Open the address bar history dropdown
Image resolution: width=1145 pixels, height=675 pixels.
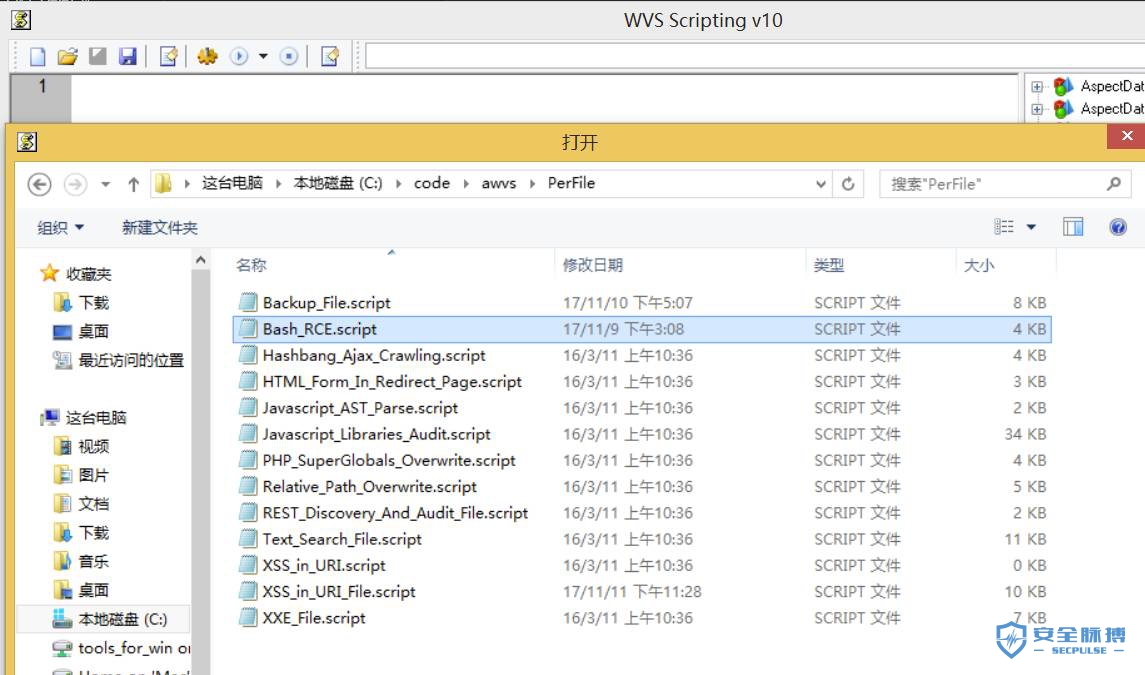[821, 184]
